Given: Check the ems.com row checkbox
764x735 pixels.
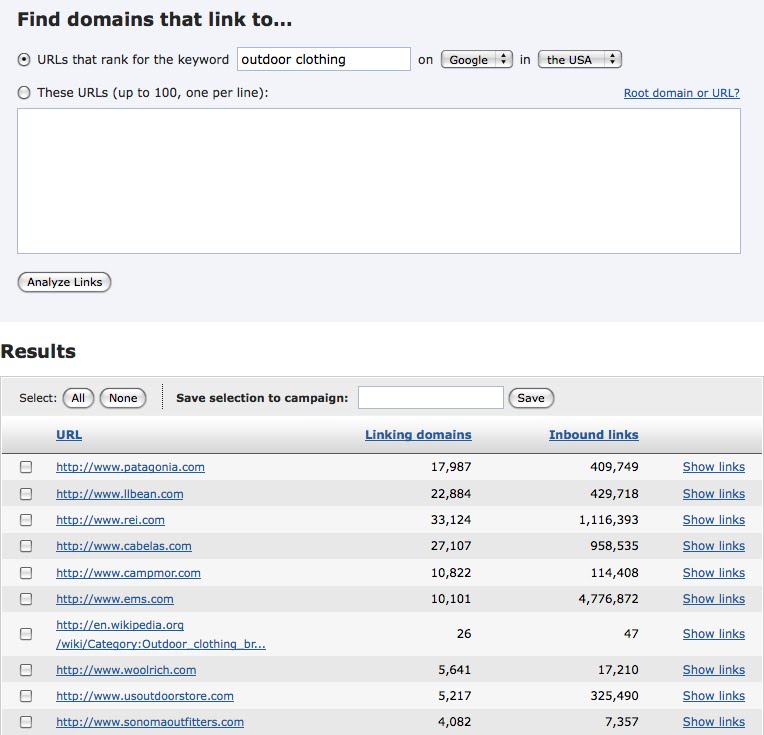Looking at the screenshot, I should pyautogui.click(x=26, y=599).
